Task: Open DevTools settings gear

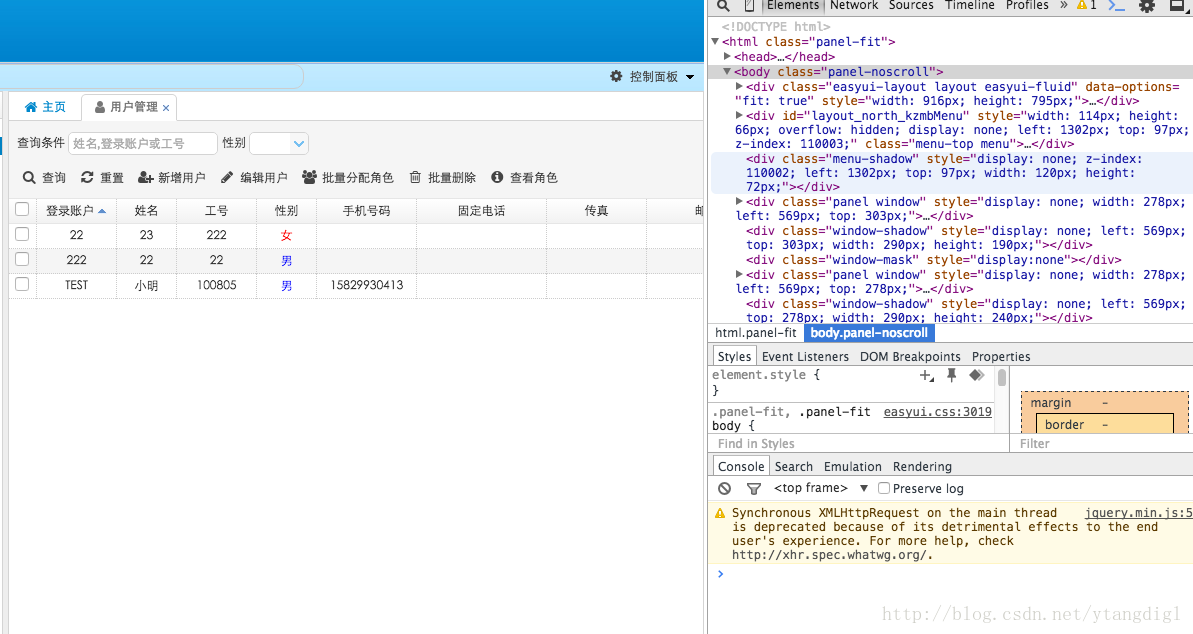Action: tap(1147, 6)
